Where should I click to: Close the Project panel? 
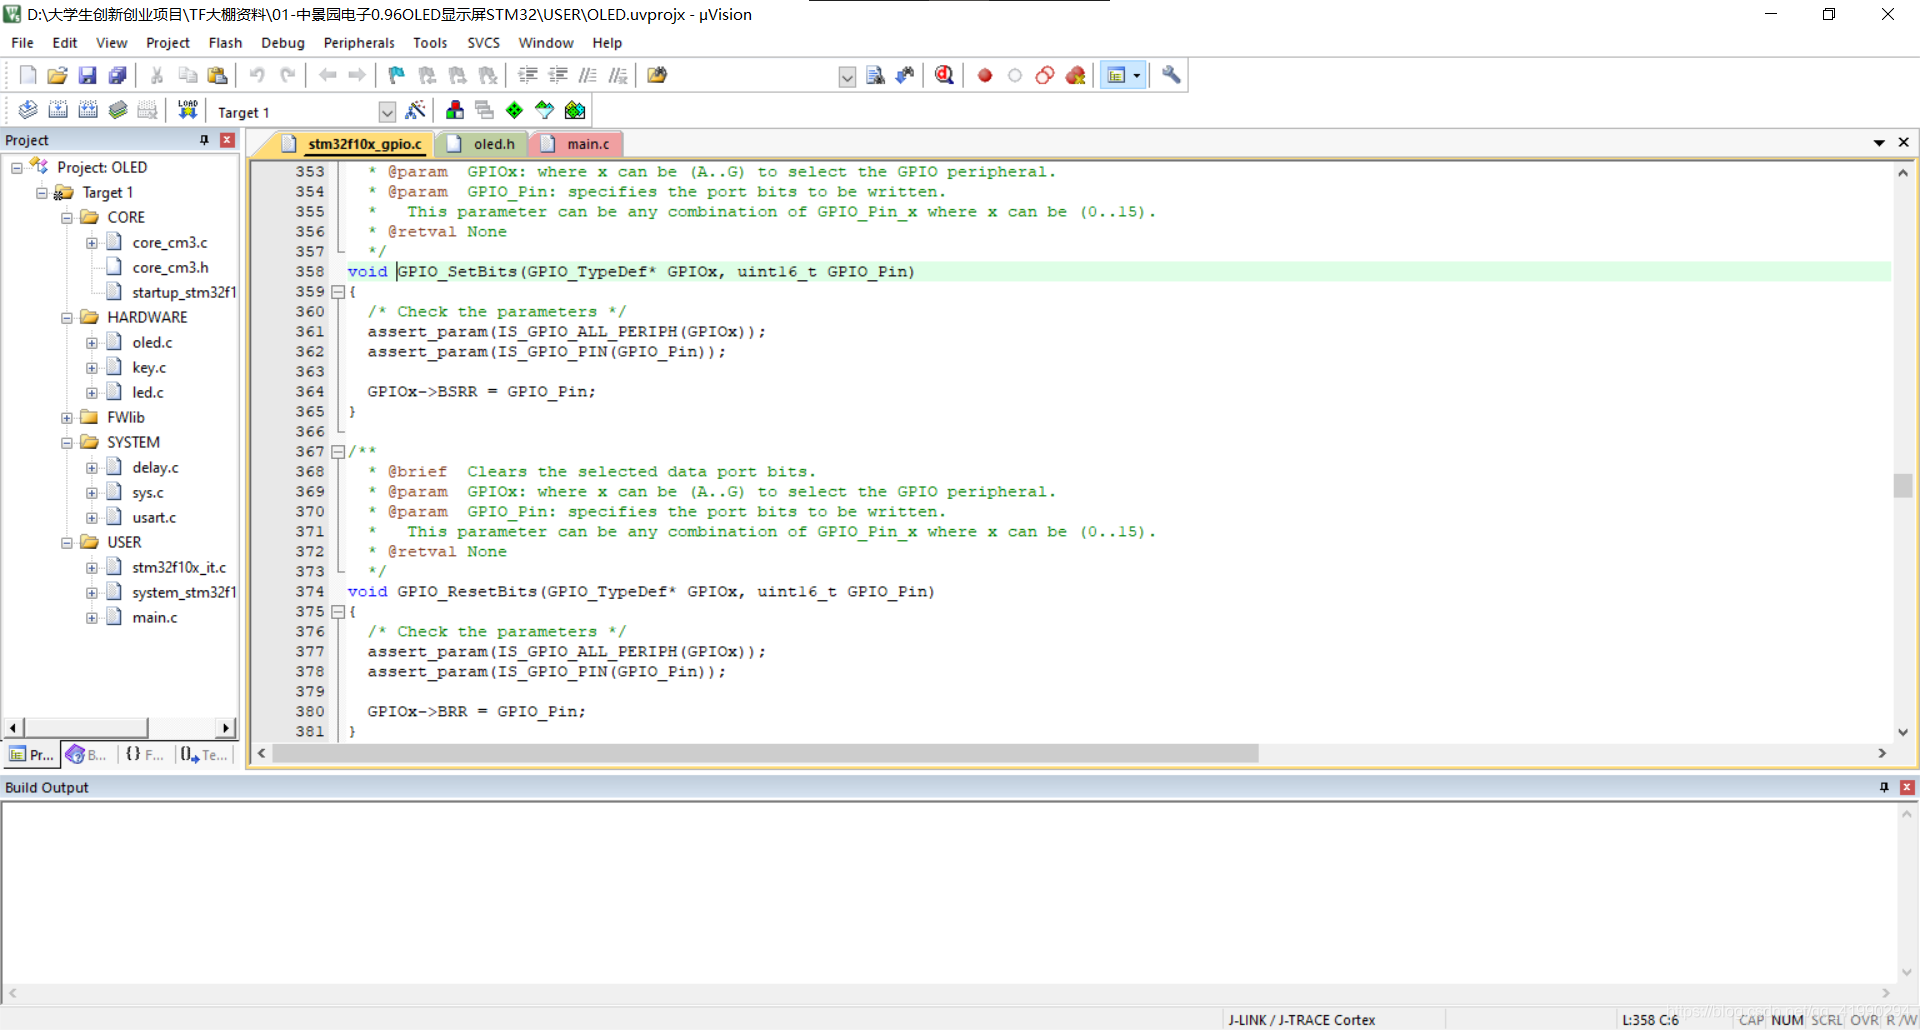[227, 140]
